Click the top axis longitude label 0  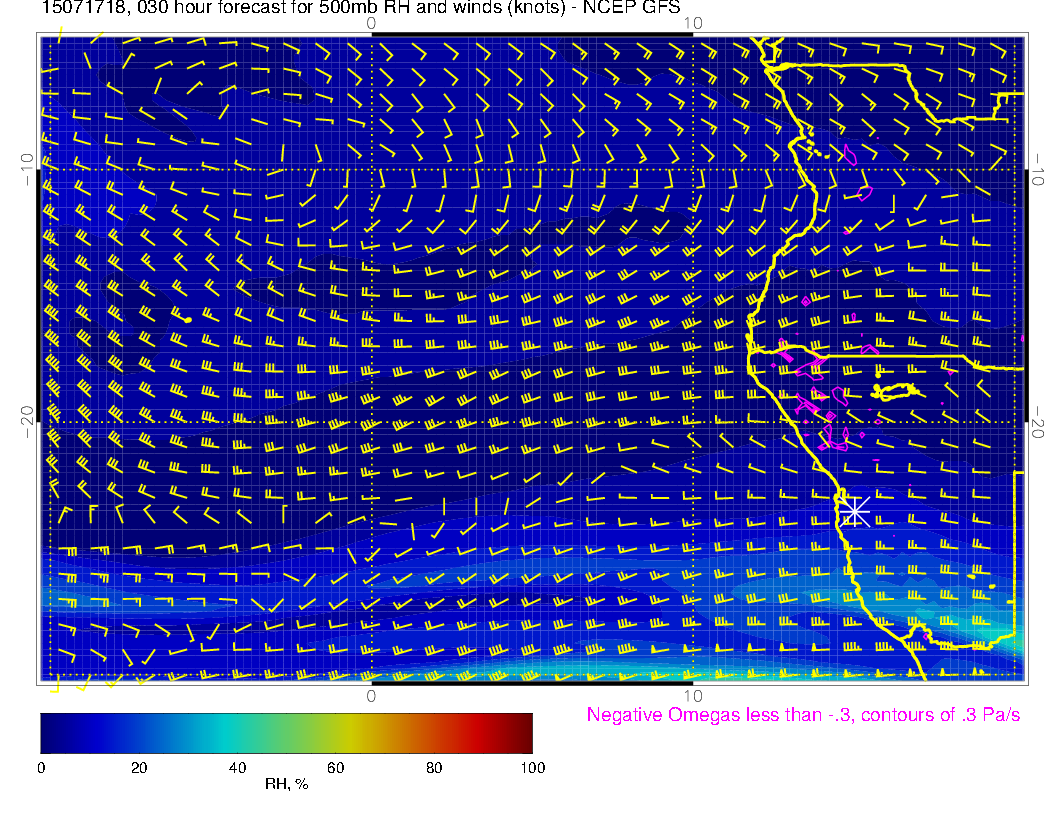[x=371, y=23]
